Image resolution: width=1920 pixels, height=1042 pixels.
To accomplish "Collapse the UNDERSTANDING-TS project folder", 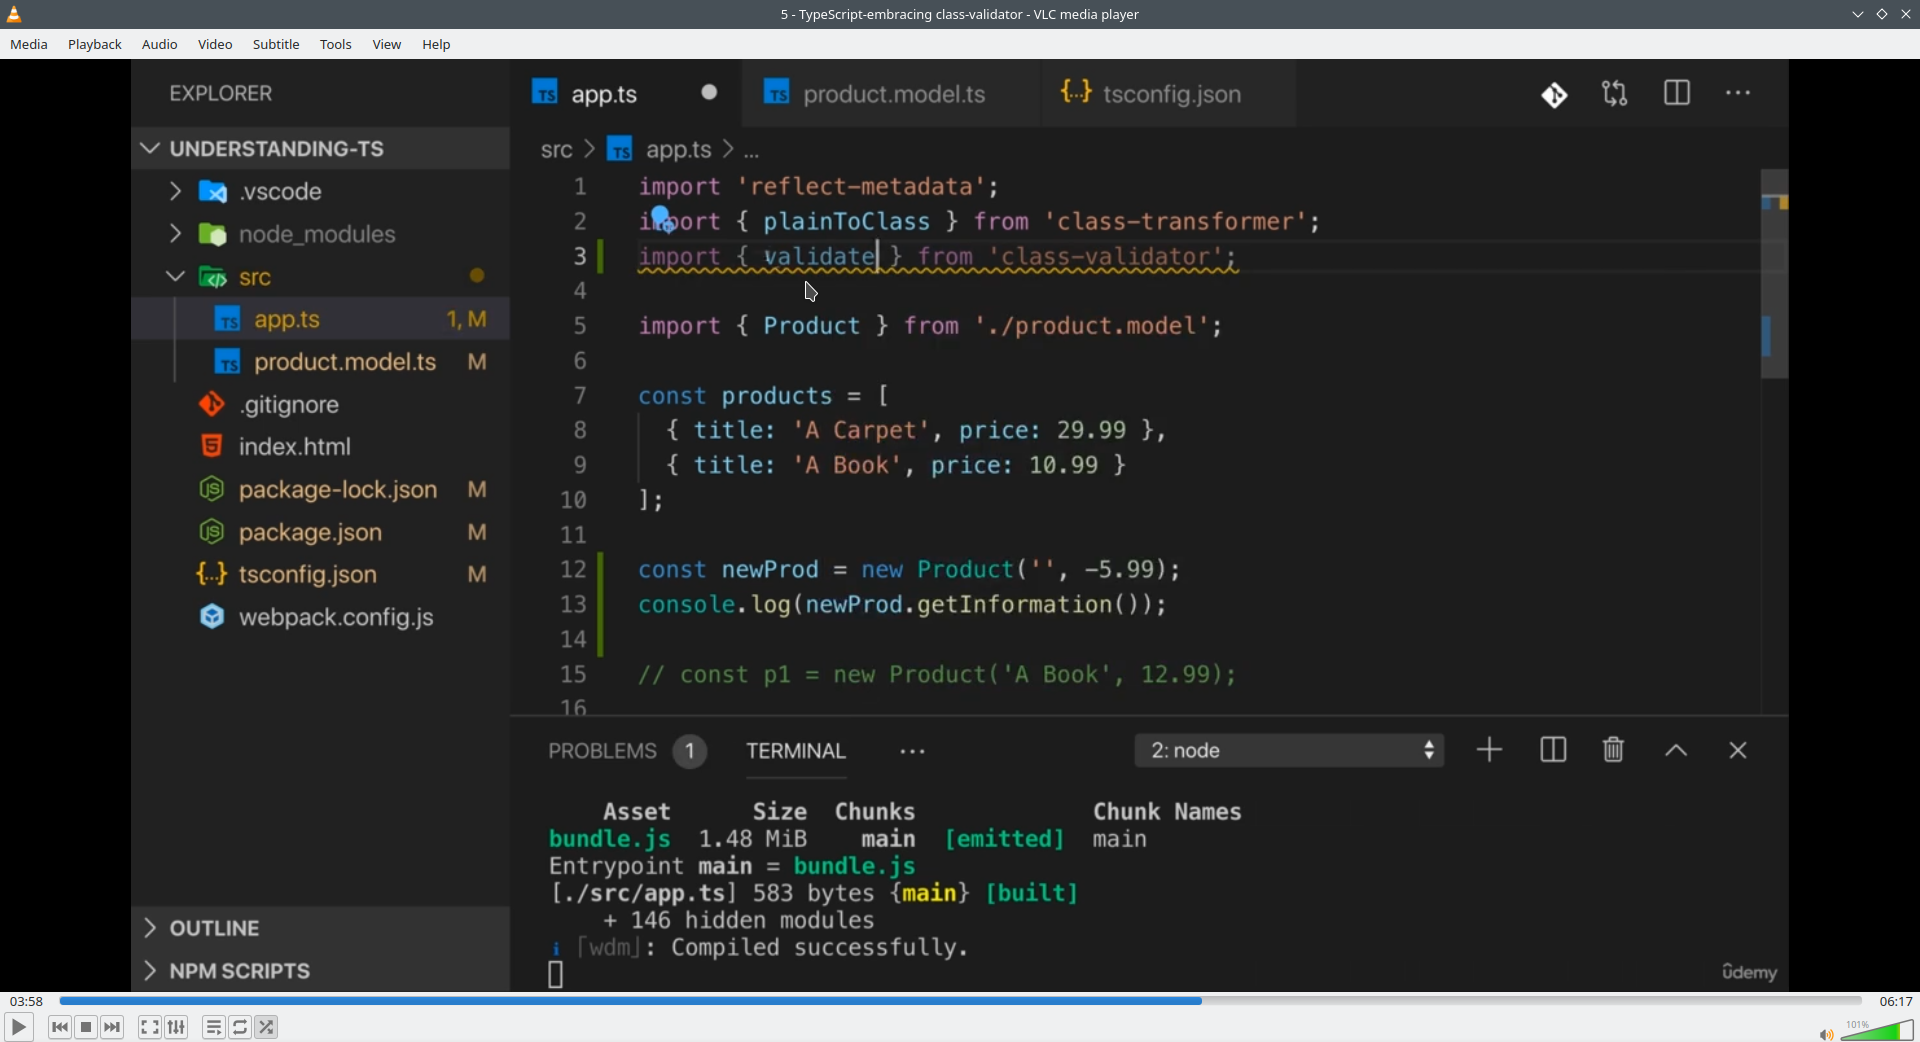I will tap(150, 149).
